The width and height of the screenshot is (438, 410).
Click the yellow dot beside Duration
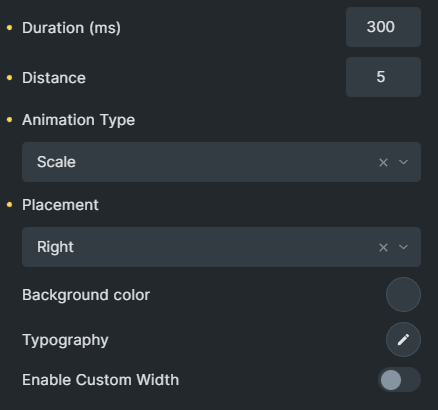tap(10, 28)
